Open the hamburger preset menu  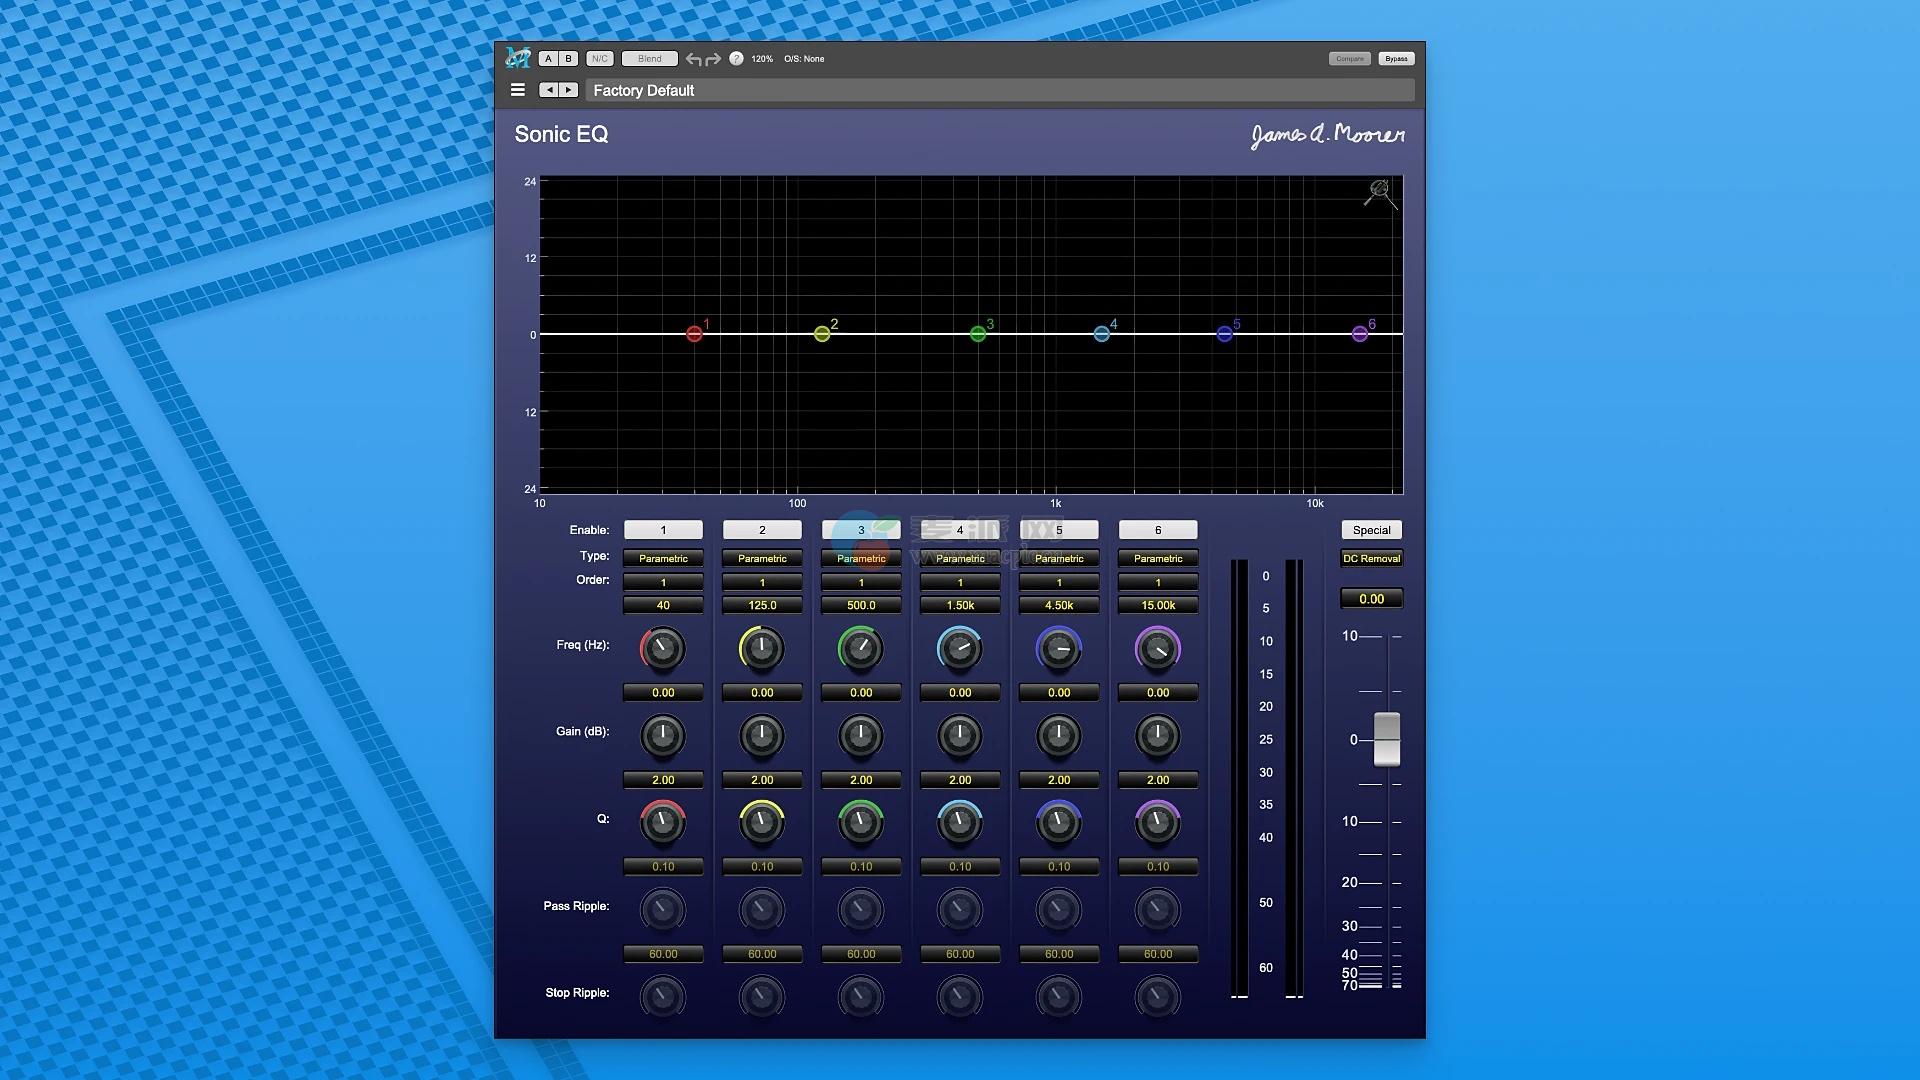pos(518,90)
